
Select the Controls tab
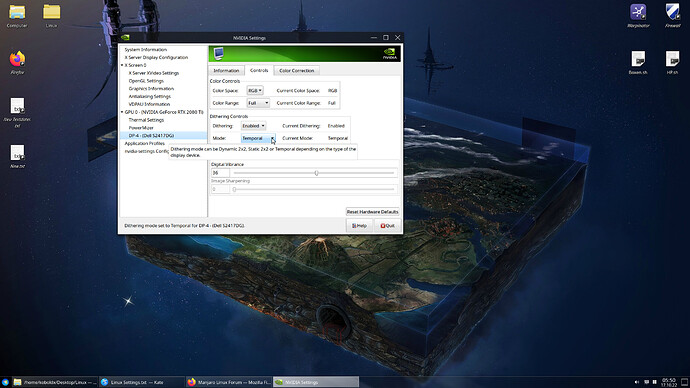pos(259,70)
